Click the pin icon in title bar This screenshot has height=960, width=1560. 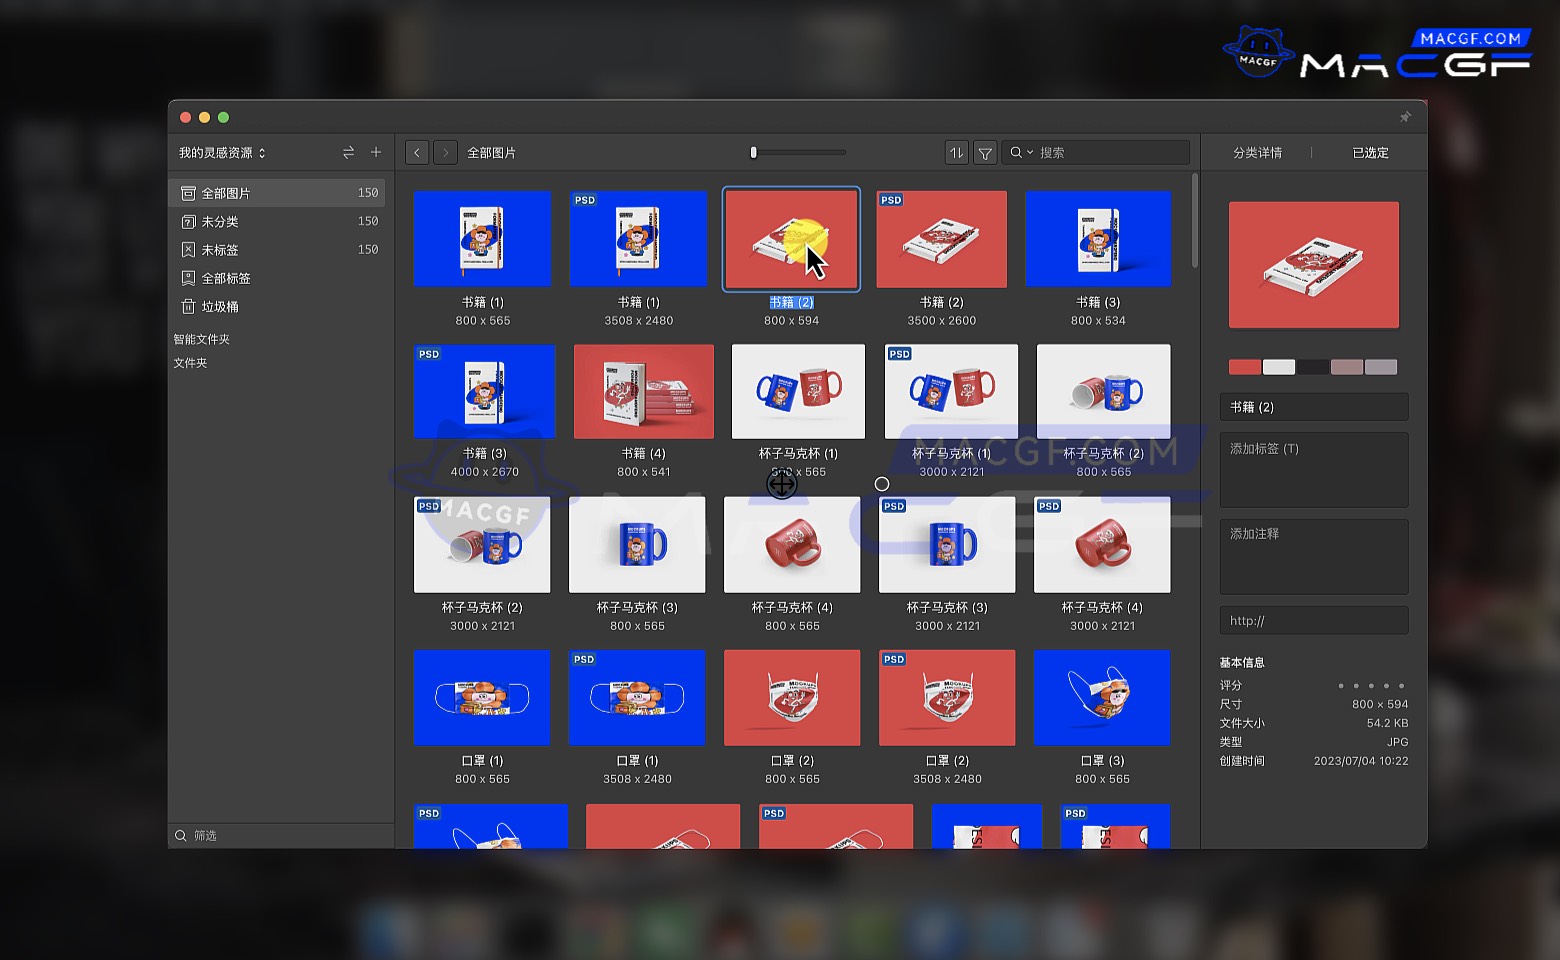1405,117
